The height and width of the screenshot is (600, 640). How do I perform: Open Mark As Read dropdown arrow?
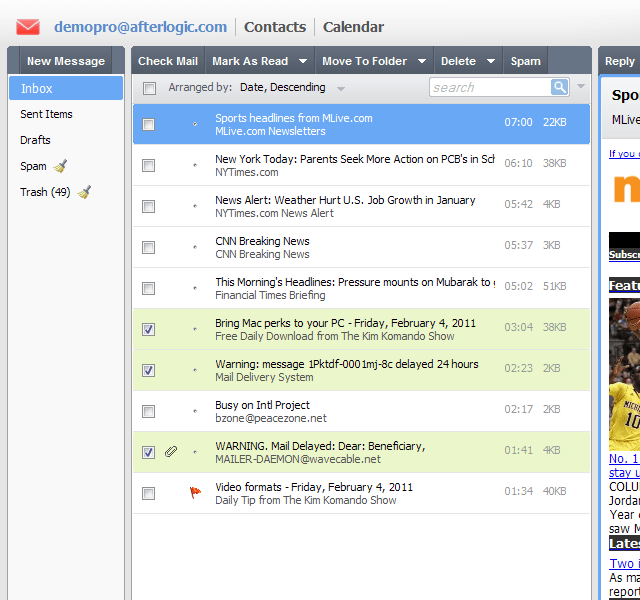tap(303, 61)
